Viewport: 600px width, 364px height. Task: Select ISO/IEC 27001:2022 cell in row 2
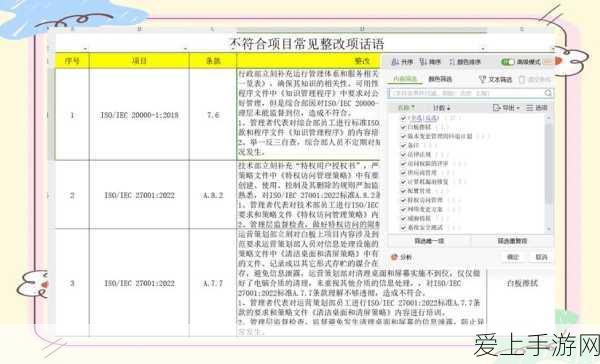coord(139,195)
